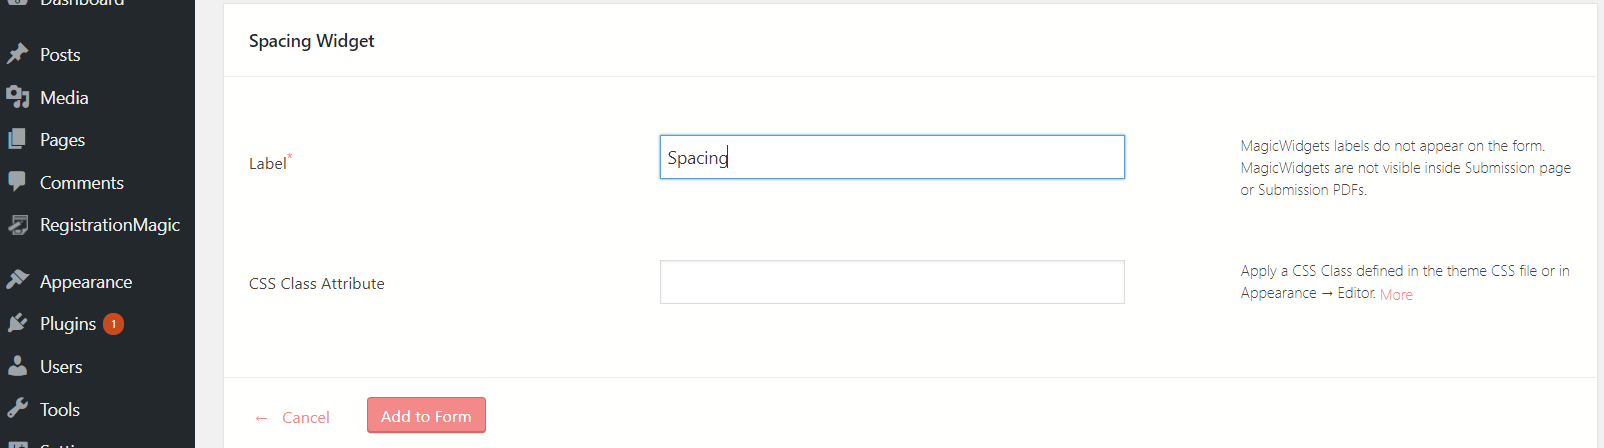Click the Pages icon in sidebar
Viewport: 1604px width, 448px height.
point(18,140)
